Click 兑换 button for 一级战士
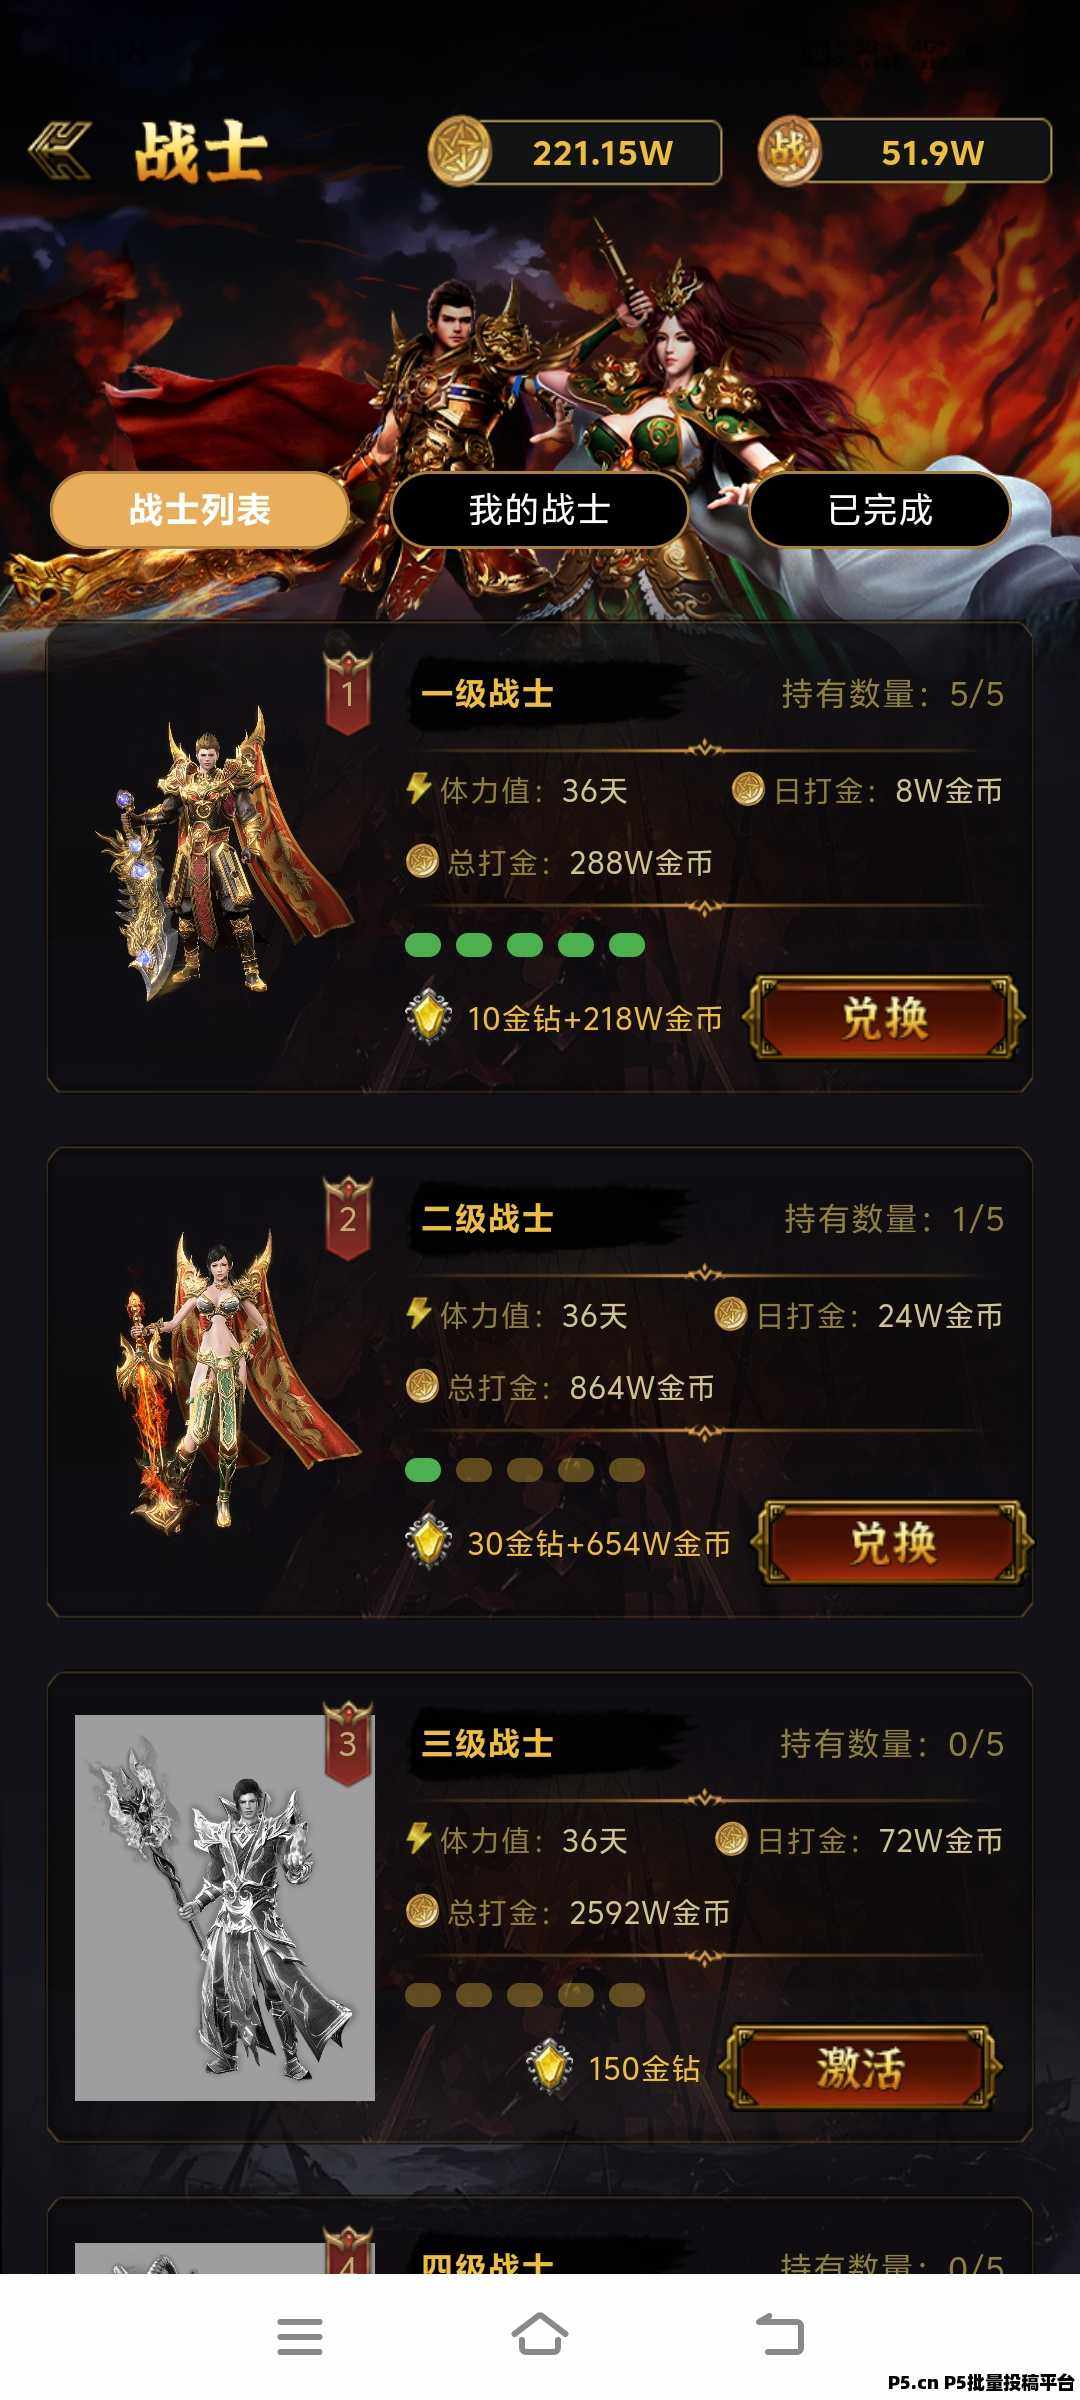 885,1018
